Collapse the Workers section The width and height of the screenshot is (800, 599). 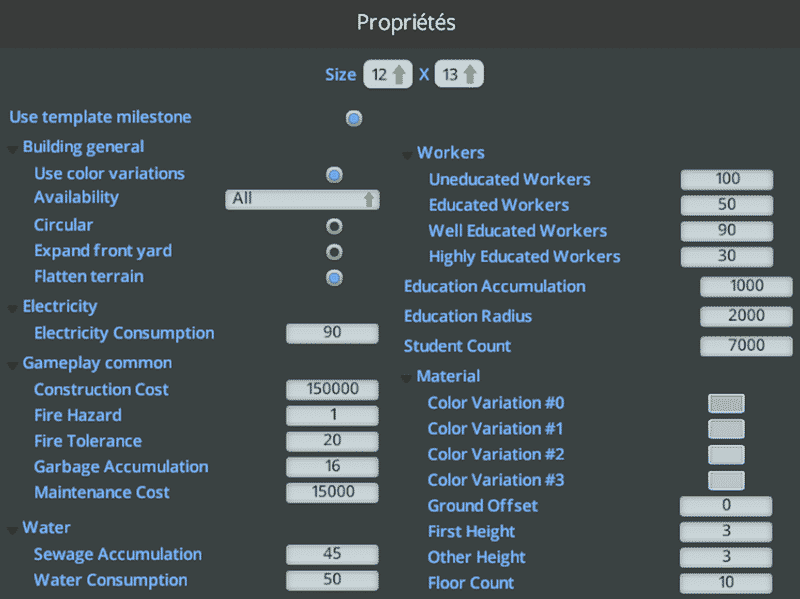(407, 155)
